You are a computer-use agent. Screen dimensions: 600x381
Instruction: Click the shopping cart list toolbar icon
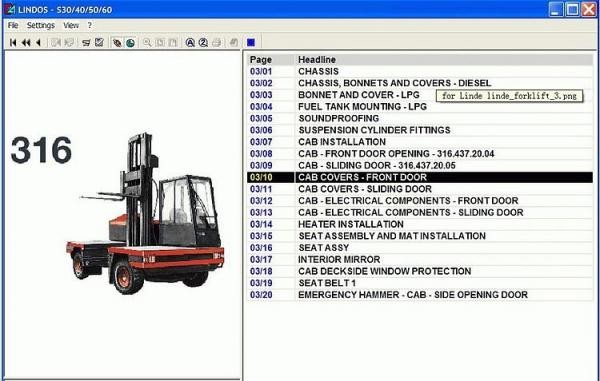86,42
